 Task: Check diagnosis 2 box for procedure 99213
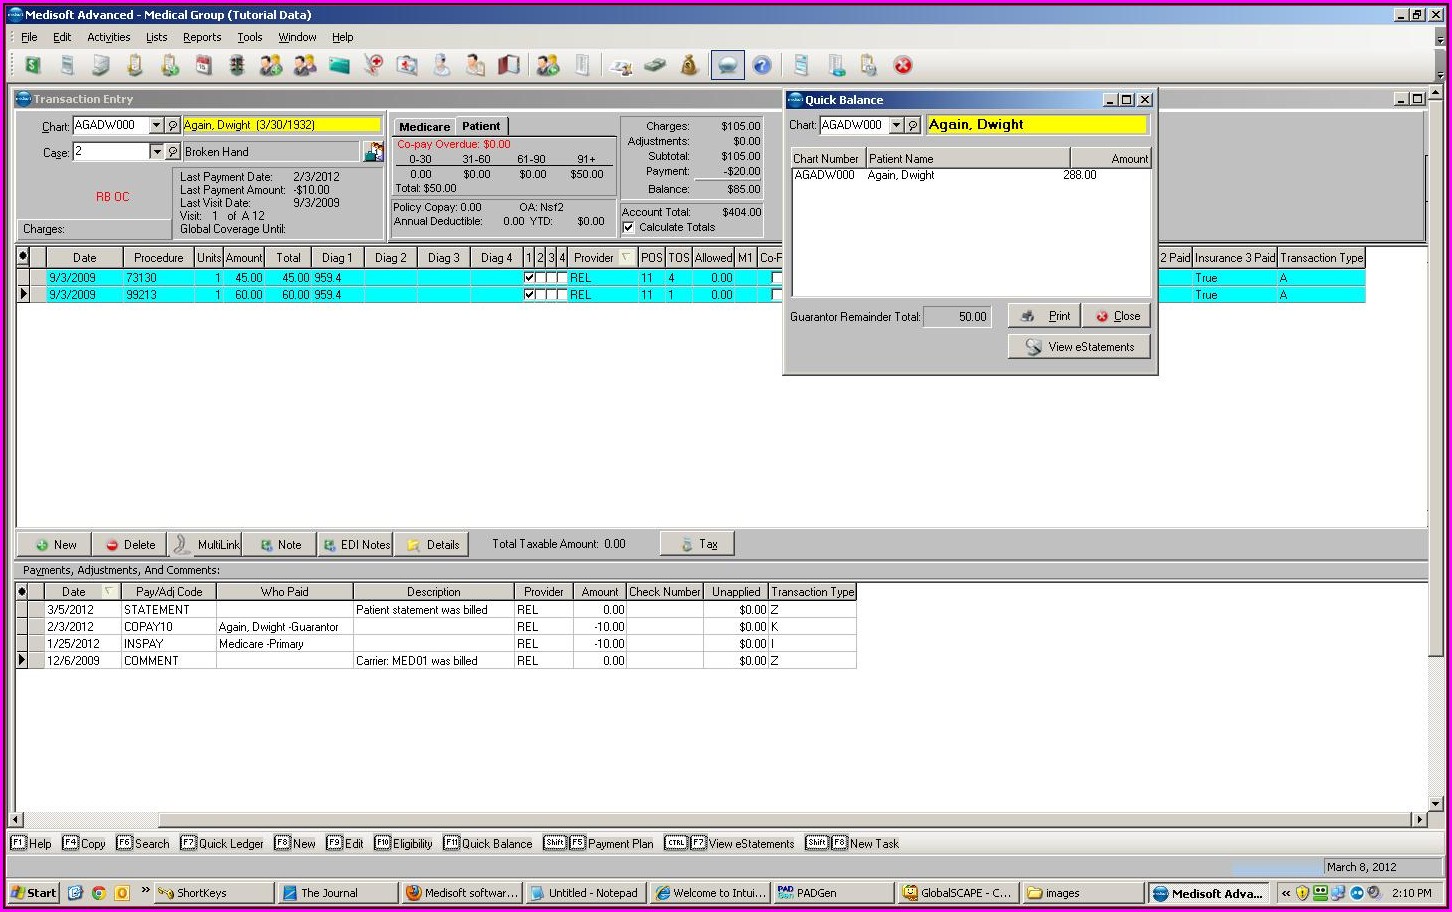pos(540,295)
